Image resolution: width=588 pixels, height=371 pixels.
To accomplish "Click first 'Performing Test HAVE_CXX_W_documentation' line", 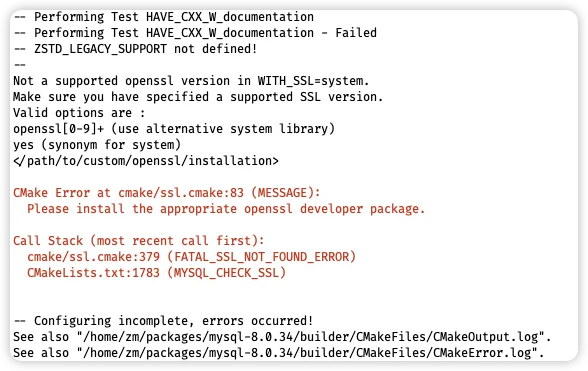I will pos(164,17).
